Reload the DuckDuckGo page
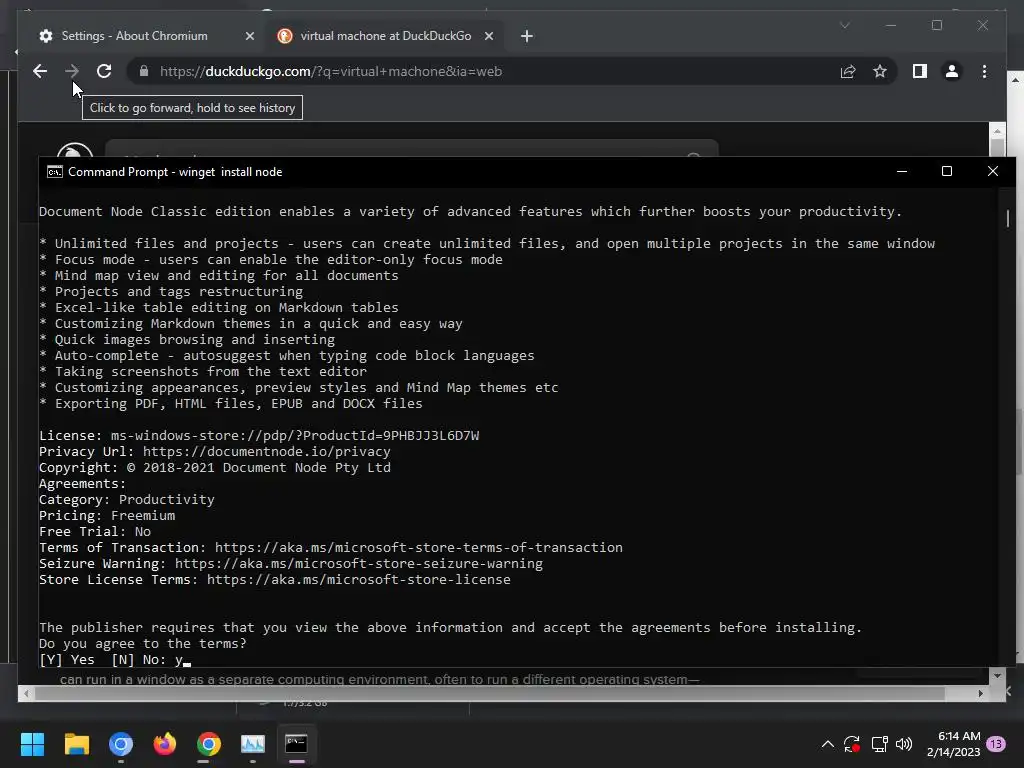The height and width of the screenshot is (768, 1024). click(104, 71)
